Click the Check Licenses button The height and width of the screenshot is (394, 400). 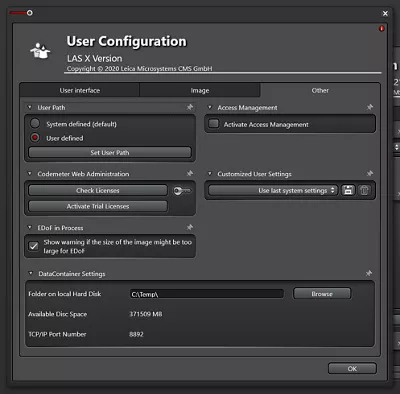pyautogui.click(x=98, y=190)
